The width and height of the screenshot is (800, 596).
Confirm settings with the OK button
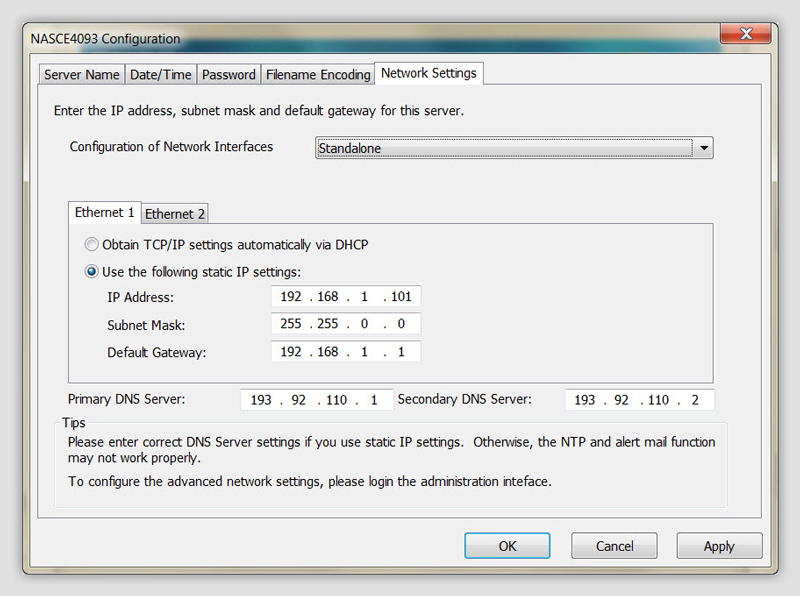tap(507, 546)
